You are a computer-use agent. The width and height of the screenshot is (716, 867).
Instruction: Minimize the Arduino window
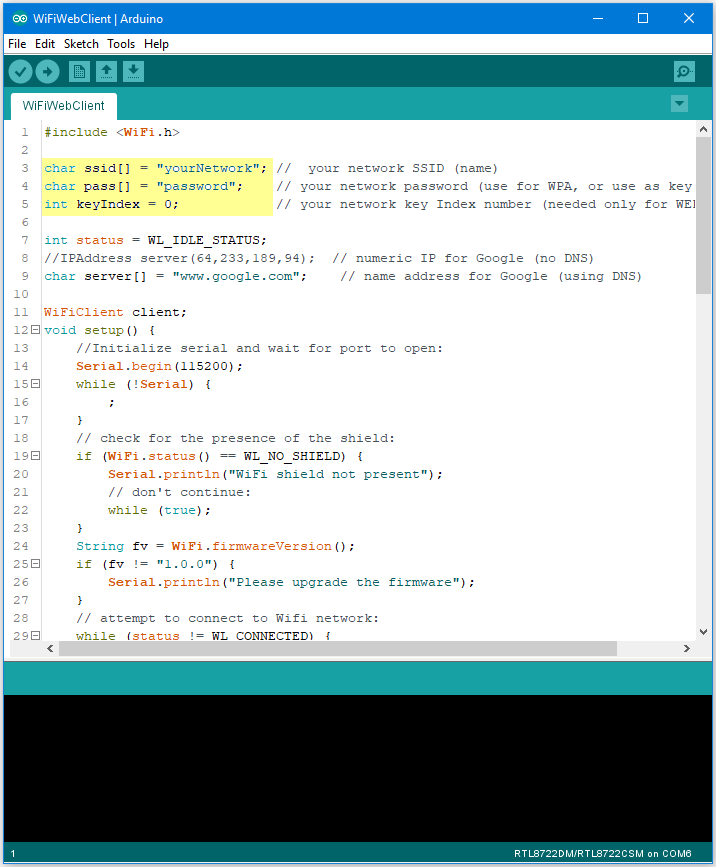(x=598, y=18)
